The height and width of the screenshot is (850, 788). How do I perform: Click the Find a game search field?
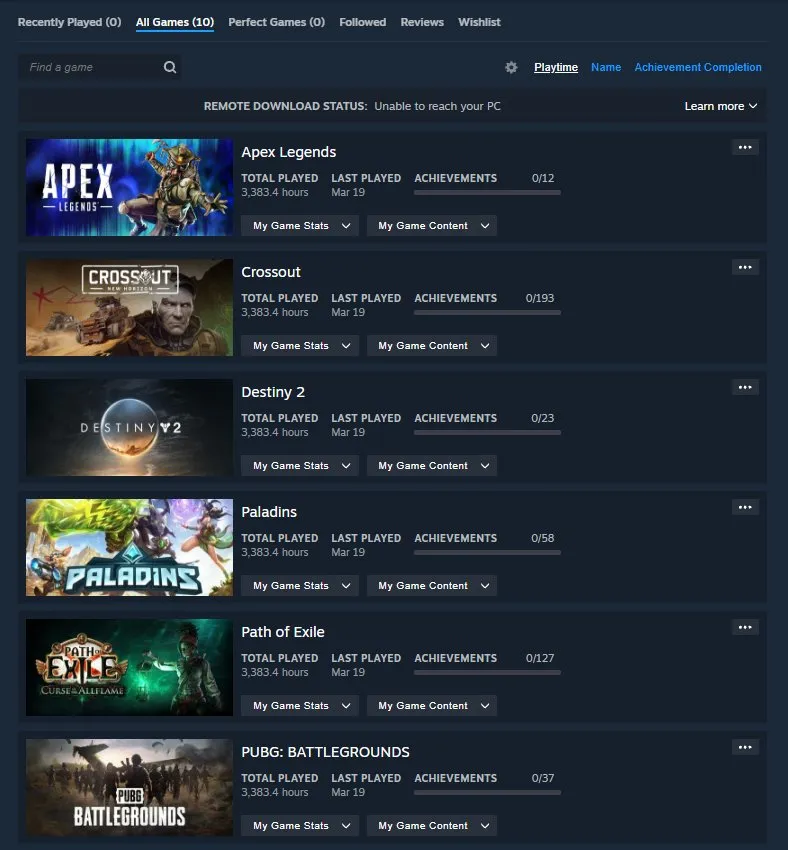[x=100, y=67]
